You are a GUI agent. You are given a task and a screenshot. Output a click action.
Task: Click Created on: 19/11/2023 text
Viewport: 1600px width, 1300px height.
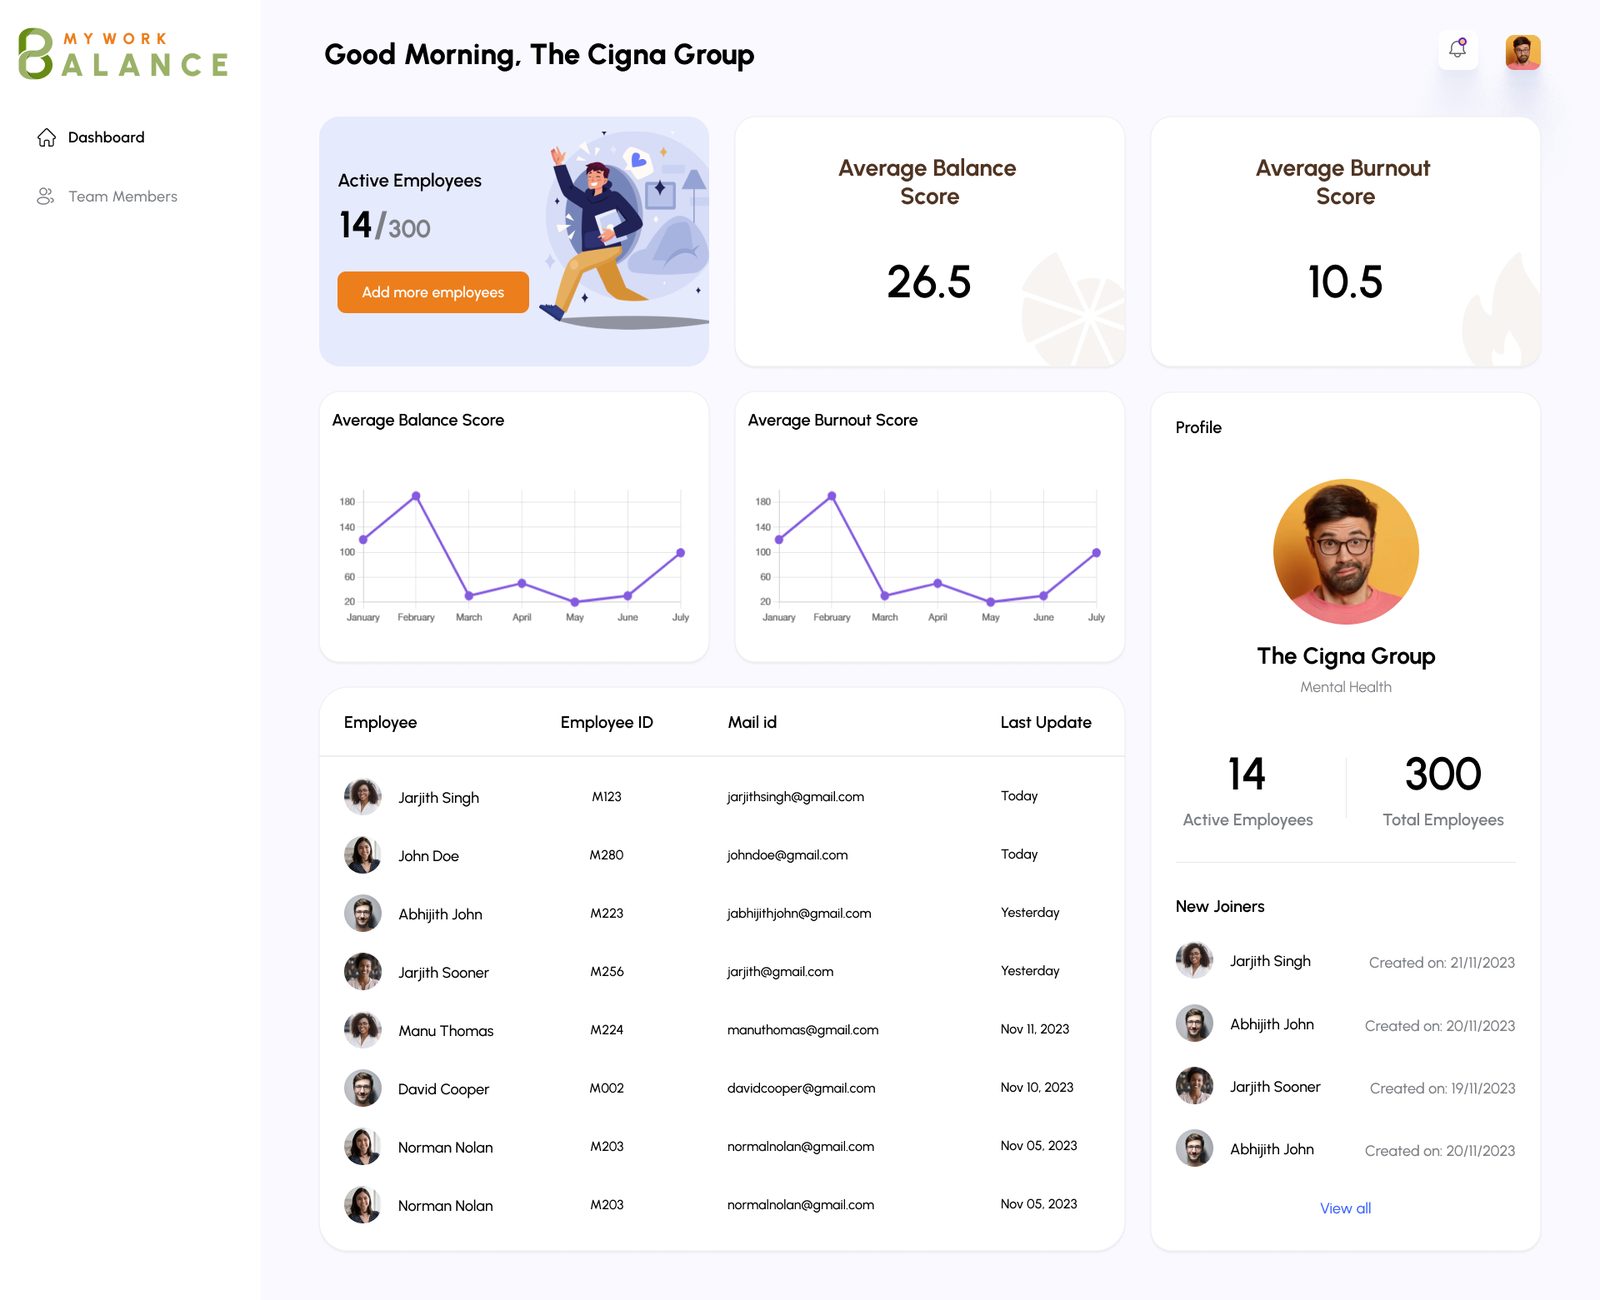click(x=1442, y=1089)
